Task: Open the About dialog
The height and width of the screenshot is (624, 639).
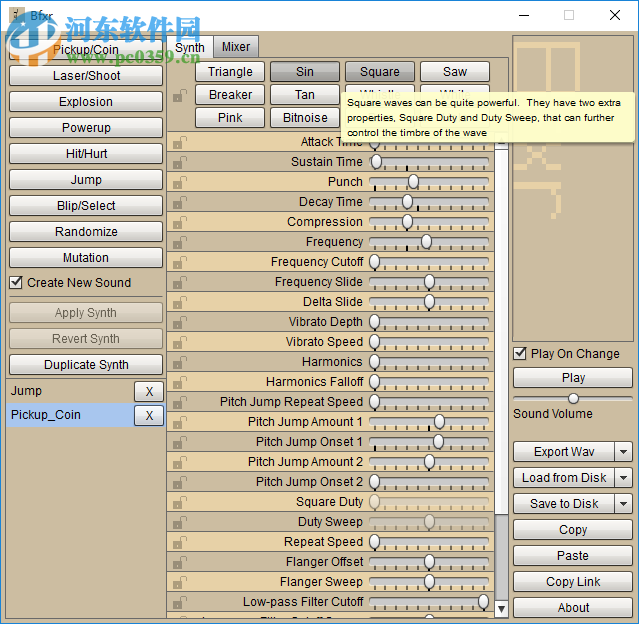Action: pos(573,608)
